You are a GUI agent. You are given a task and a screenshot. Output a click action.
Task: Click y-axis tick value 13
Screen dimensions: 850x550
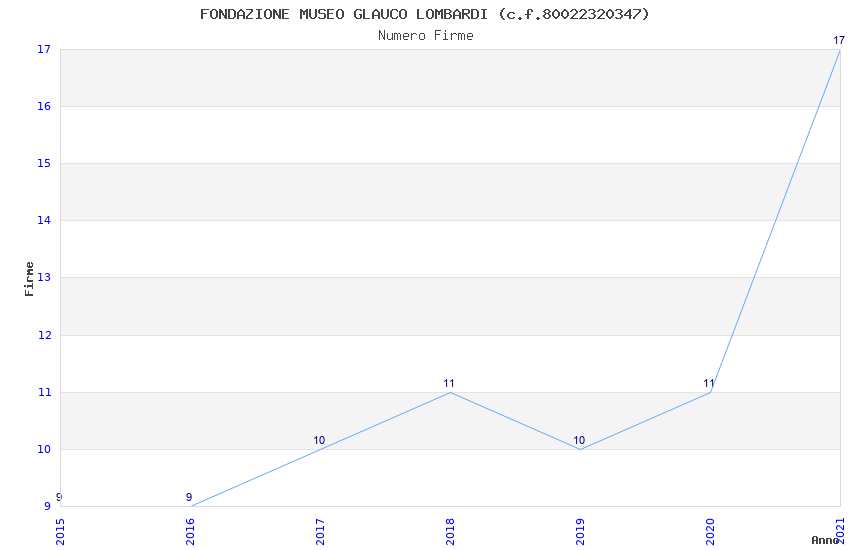click(44, 277)
